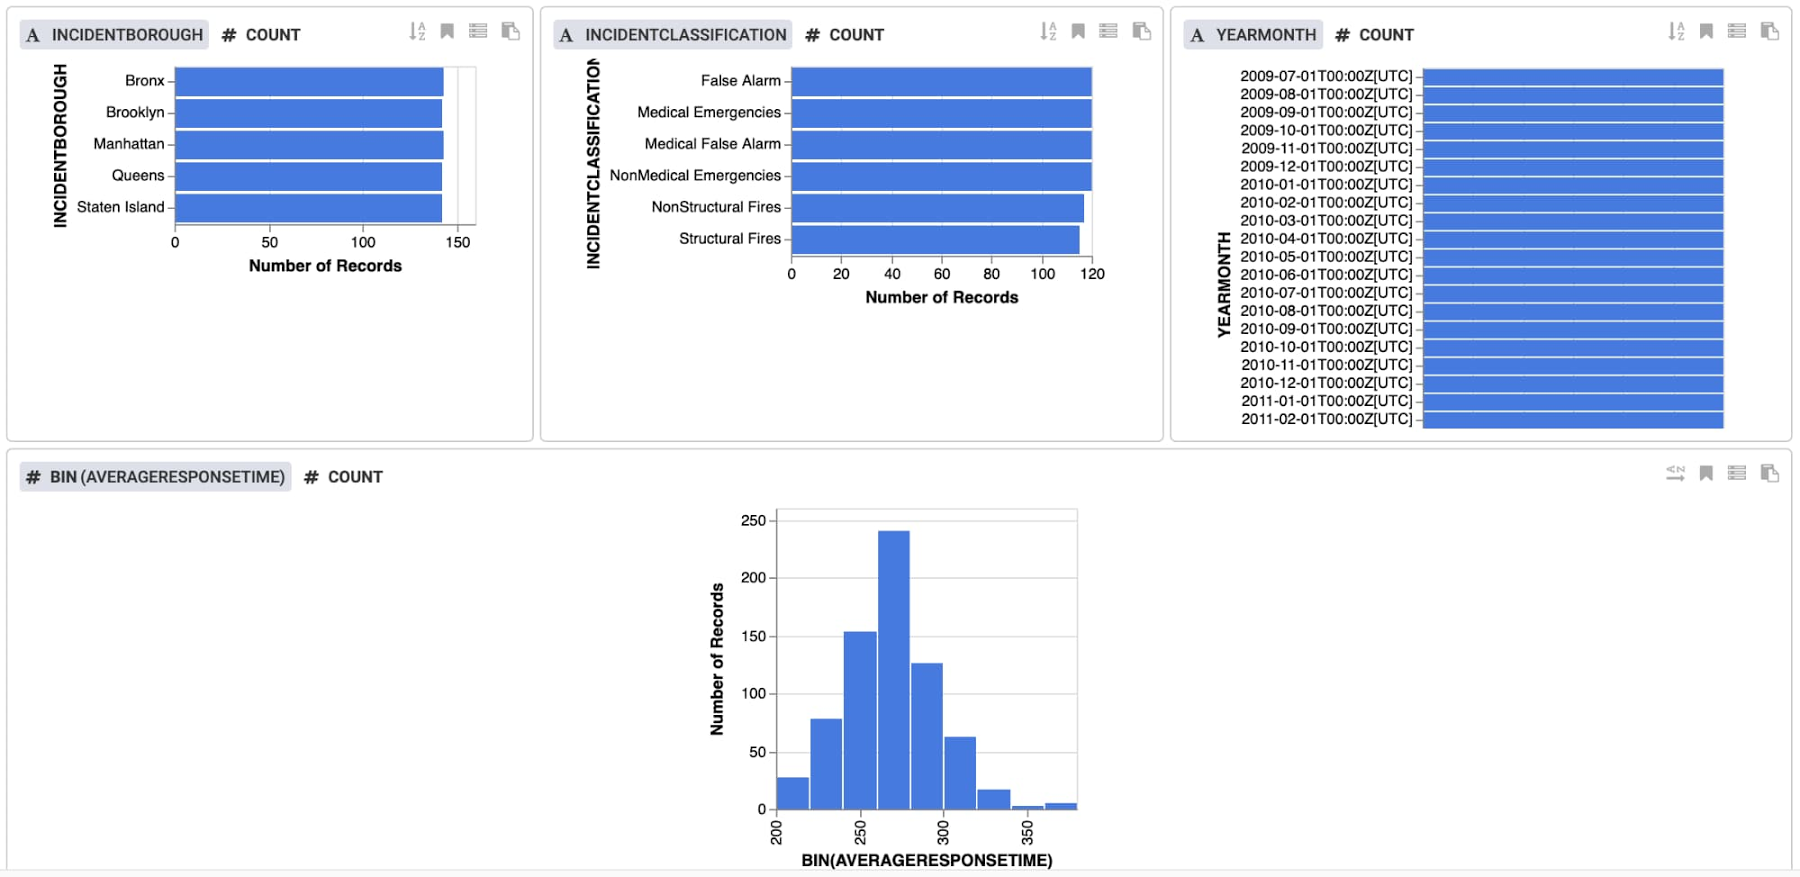Screen dimensions: 1800x877
Task: Click the Queens bar in borough chart
Action: pos(308,176)
